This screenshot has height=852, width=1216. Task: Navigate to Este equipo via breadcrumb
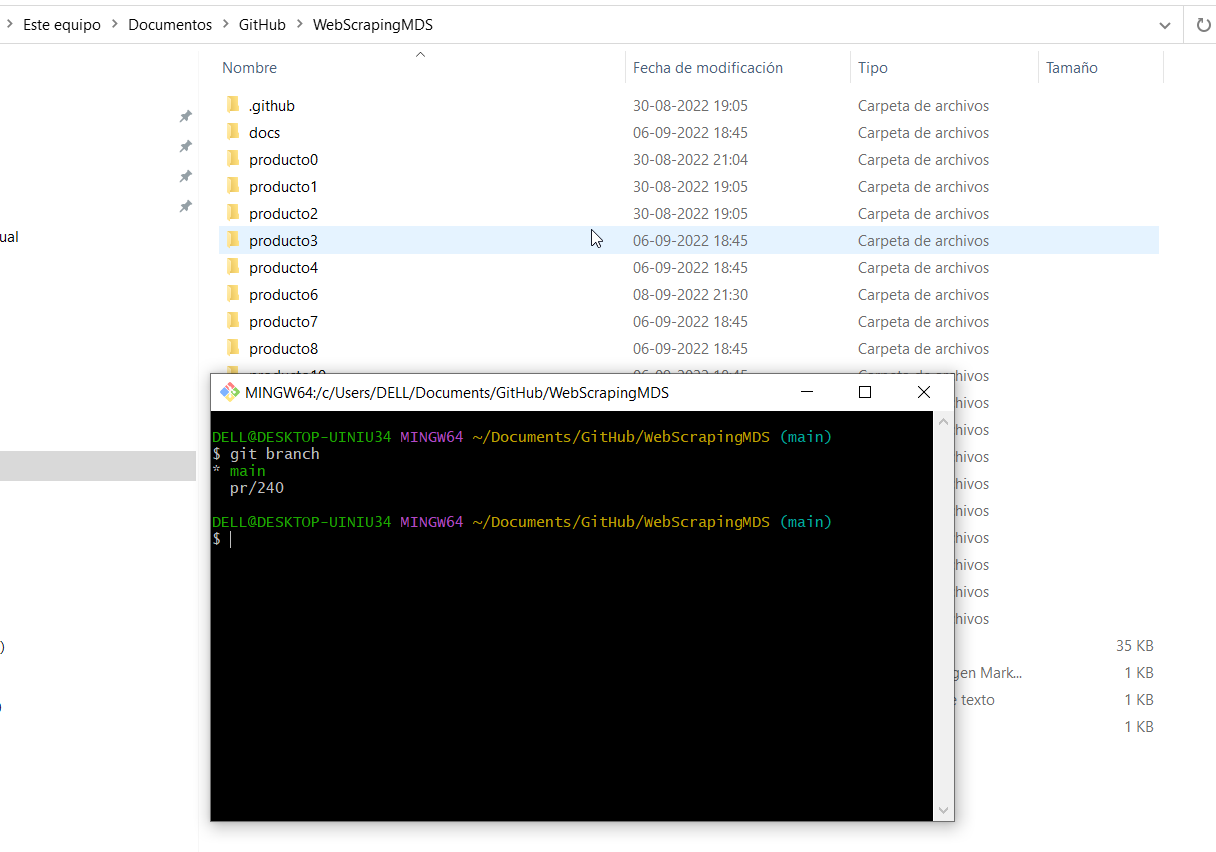click(61, 24)
